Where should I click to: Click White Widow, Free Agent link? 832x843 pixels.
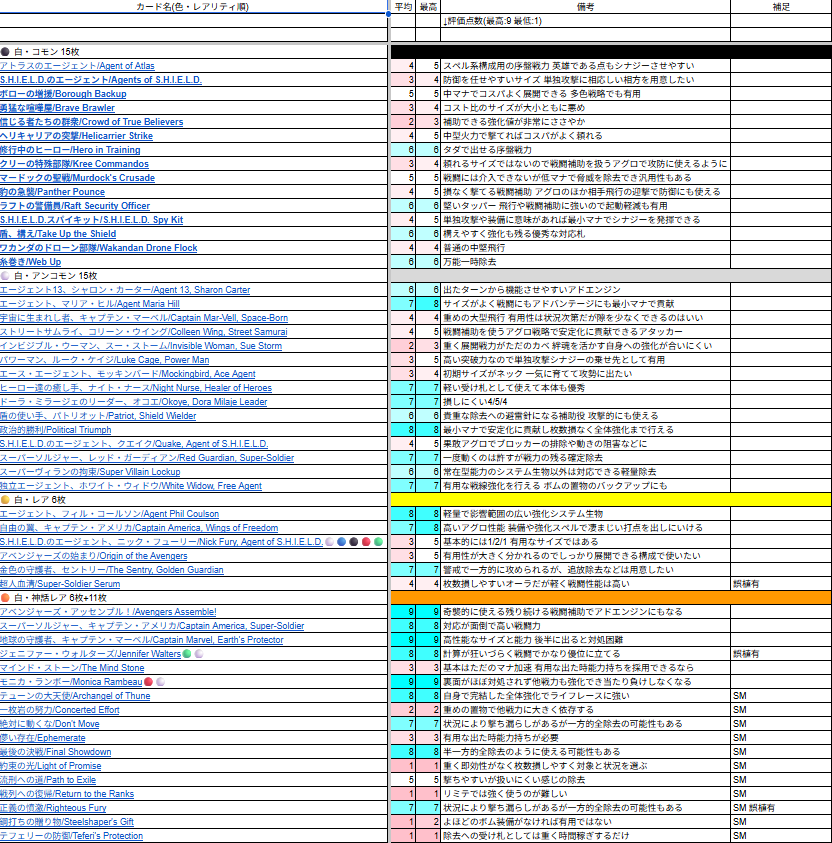[x=131, y=485]
